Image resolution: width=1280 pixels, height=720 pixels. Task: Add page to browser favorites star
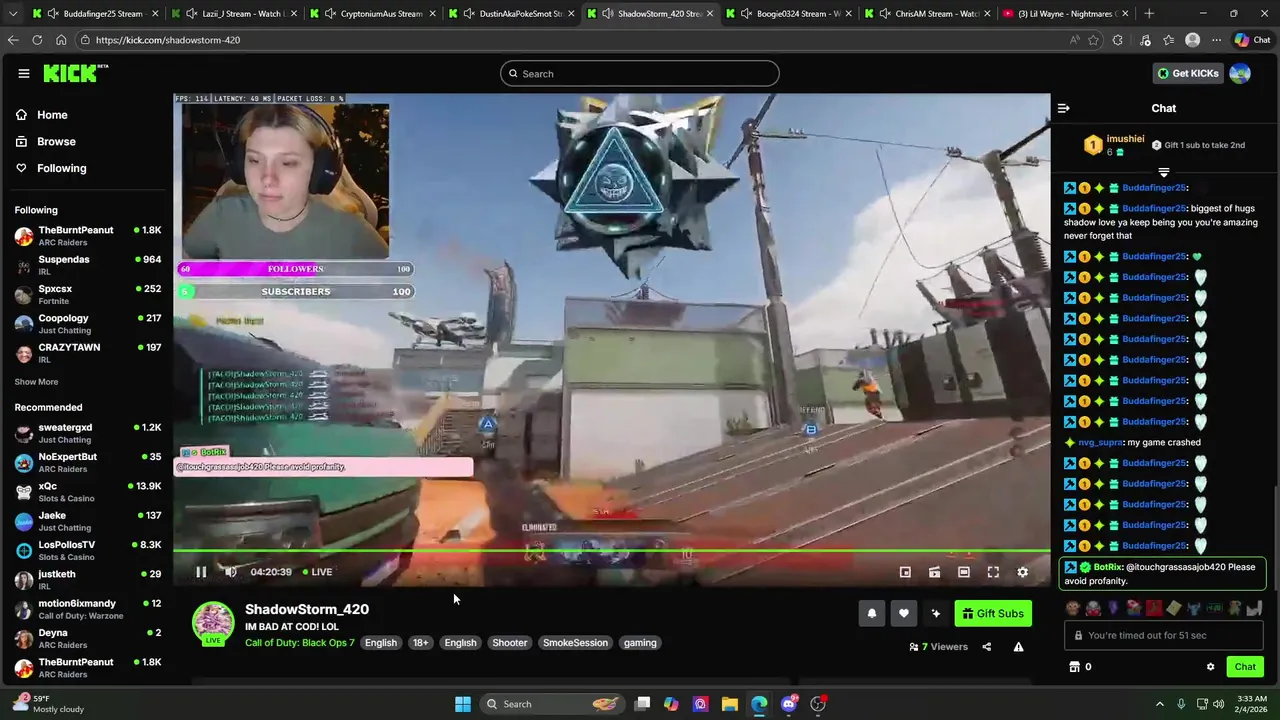tap(1093, 40)
